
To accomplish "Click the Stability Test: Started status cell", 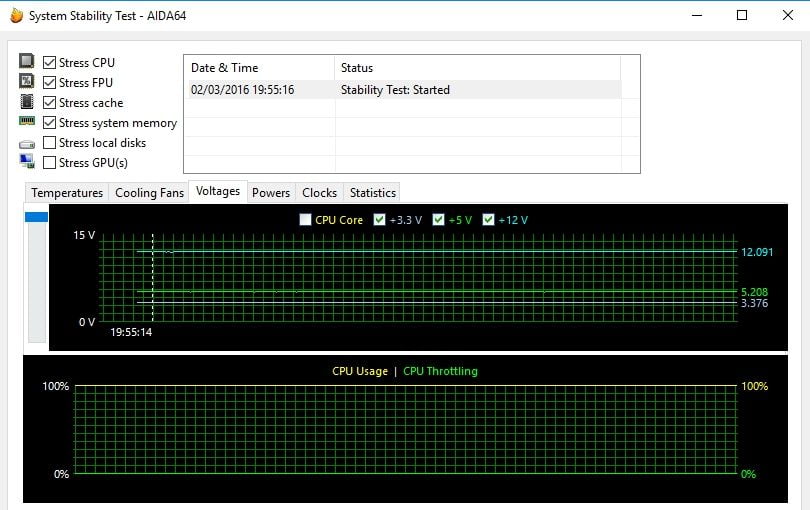I will pos(395,90).
